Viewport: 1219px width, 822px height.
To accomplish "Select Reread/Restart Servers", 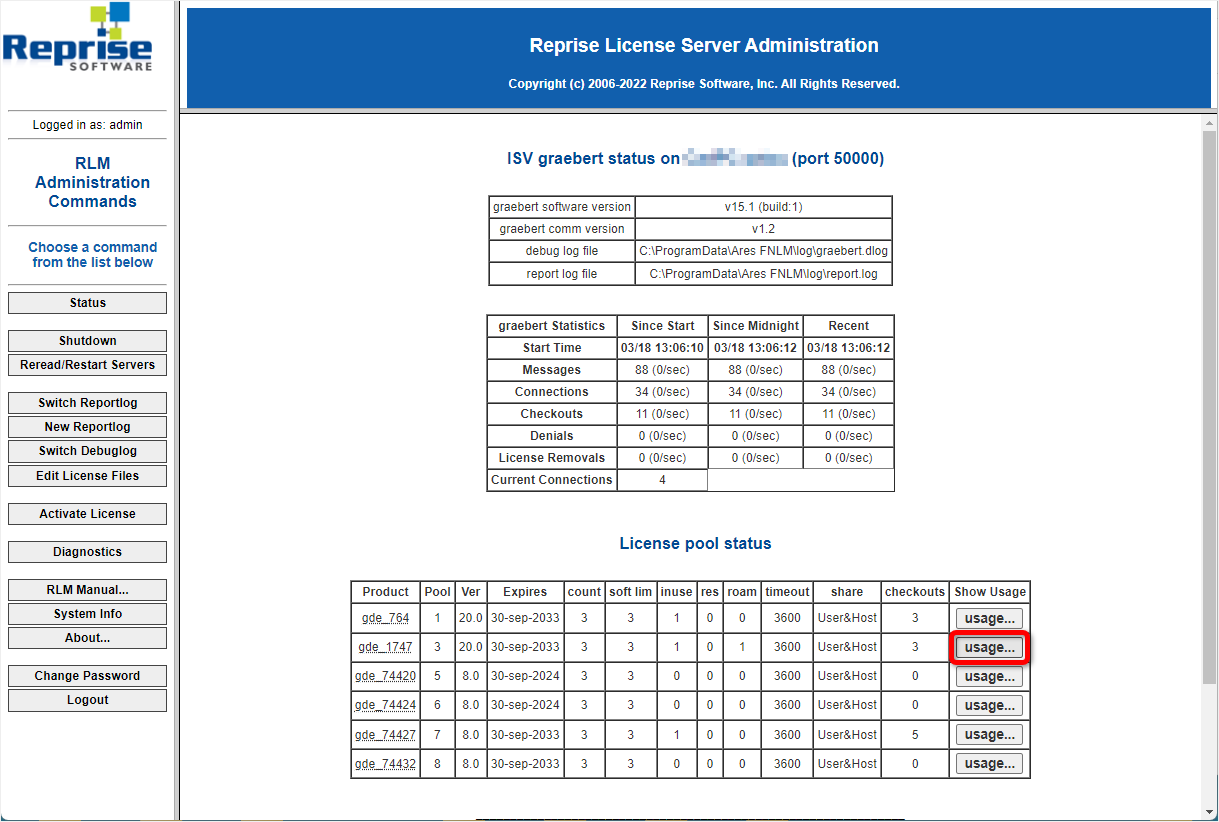I will (88, 365).
